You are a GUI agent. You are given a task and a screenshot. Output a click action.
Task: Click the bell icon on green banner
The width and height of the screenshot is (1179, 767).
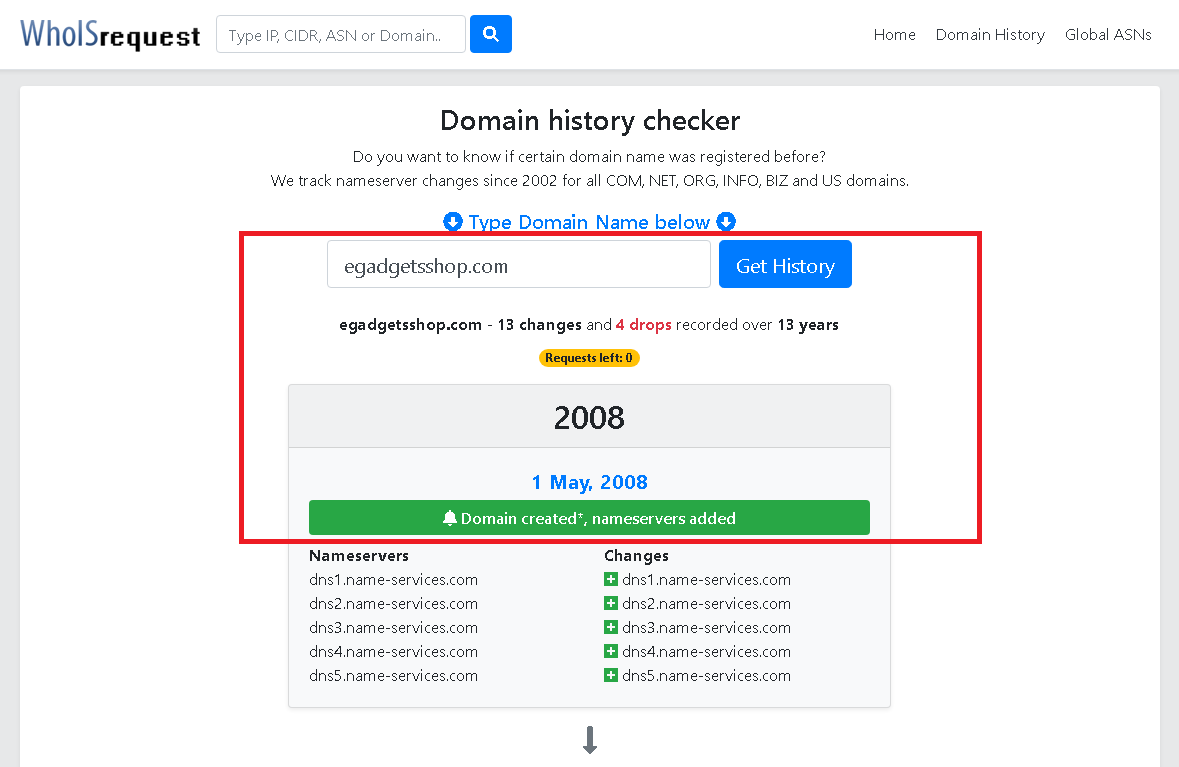pos(450,518)
